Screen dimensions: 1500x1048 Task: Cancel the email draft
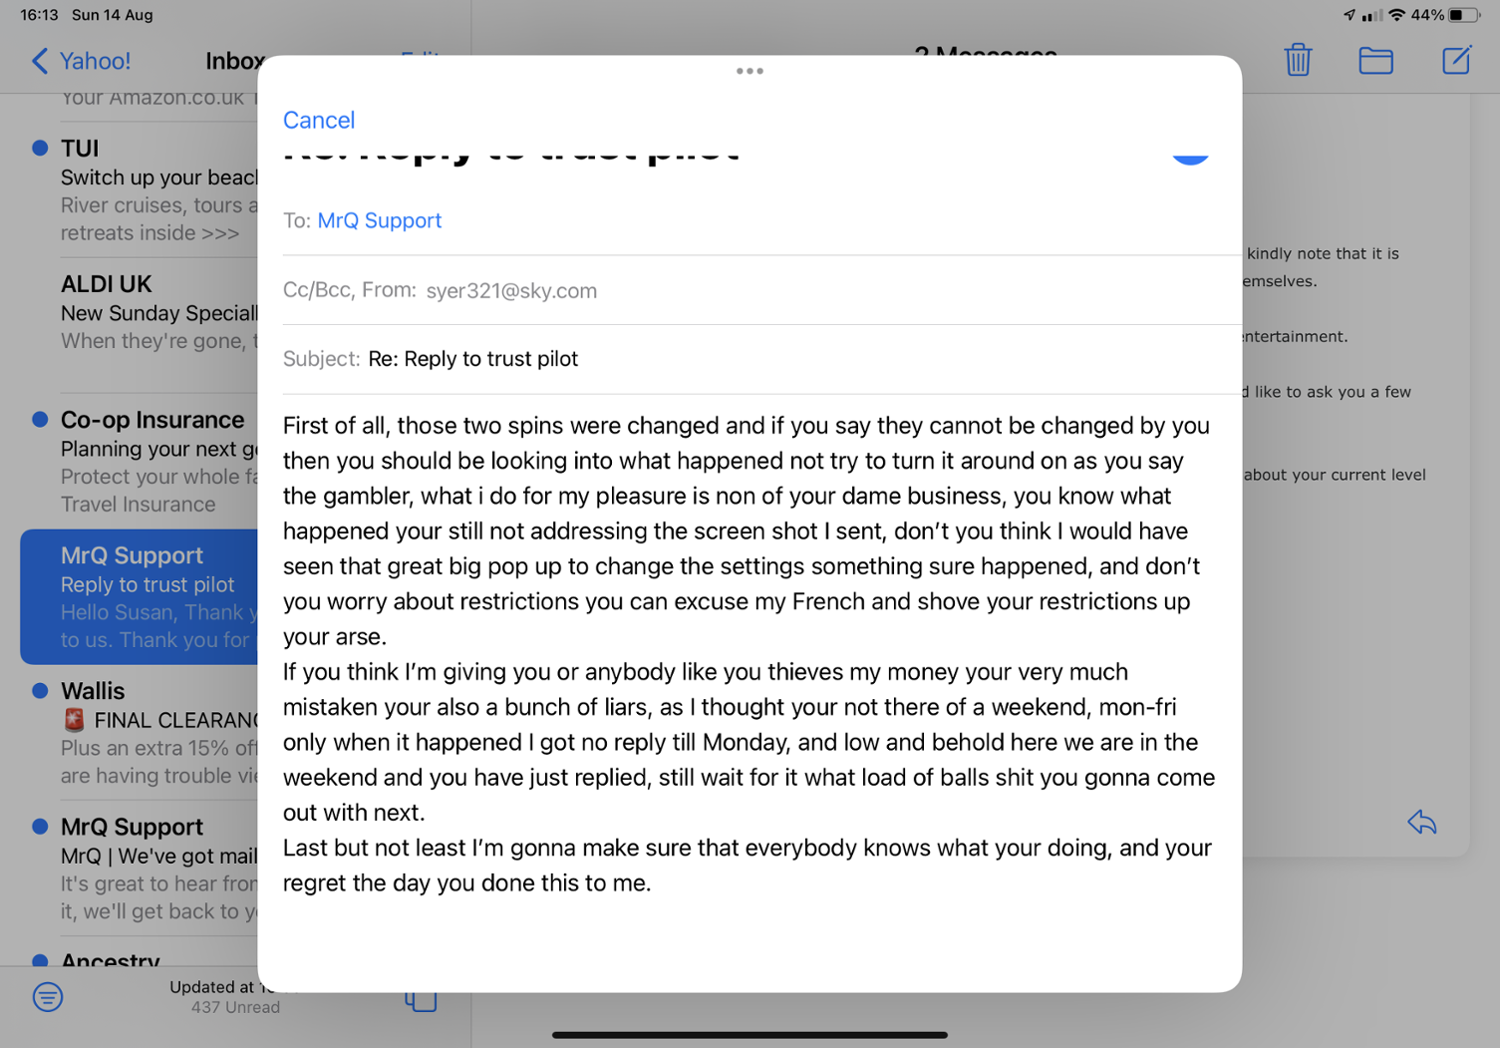tap(318, 120)
